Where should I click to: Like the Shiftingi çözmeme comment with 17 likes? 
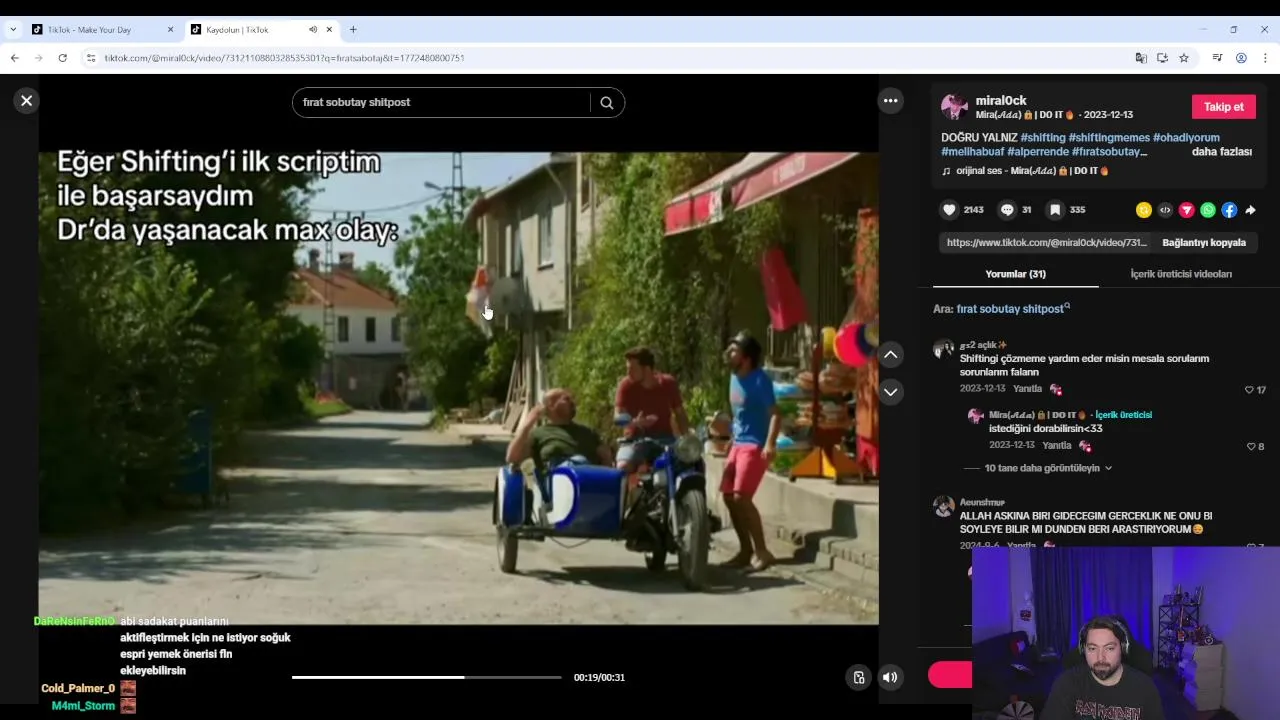1249,390
